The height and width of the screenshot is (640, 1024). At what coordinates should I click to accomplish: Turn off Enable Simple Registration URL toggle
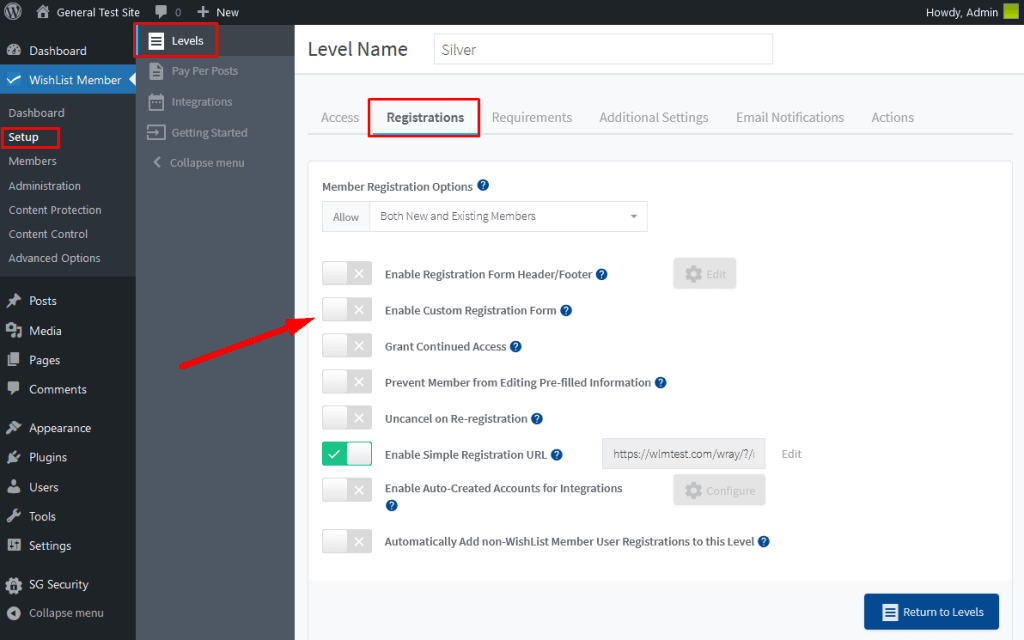347,454
